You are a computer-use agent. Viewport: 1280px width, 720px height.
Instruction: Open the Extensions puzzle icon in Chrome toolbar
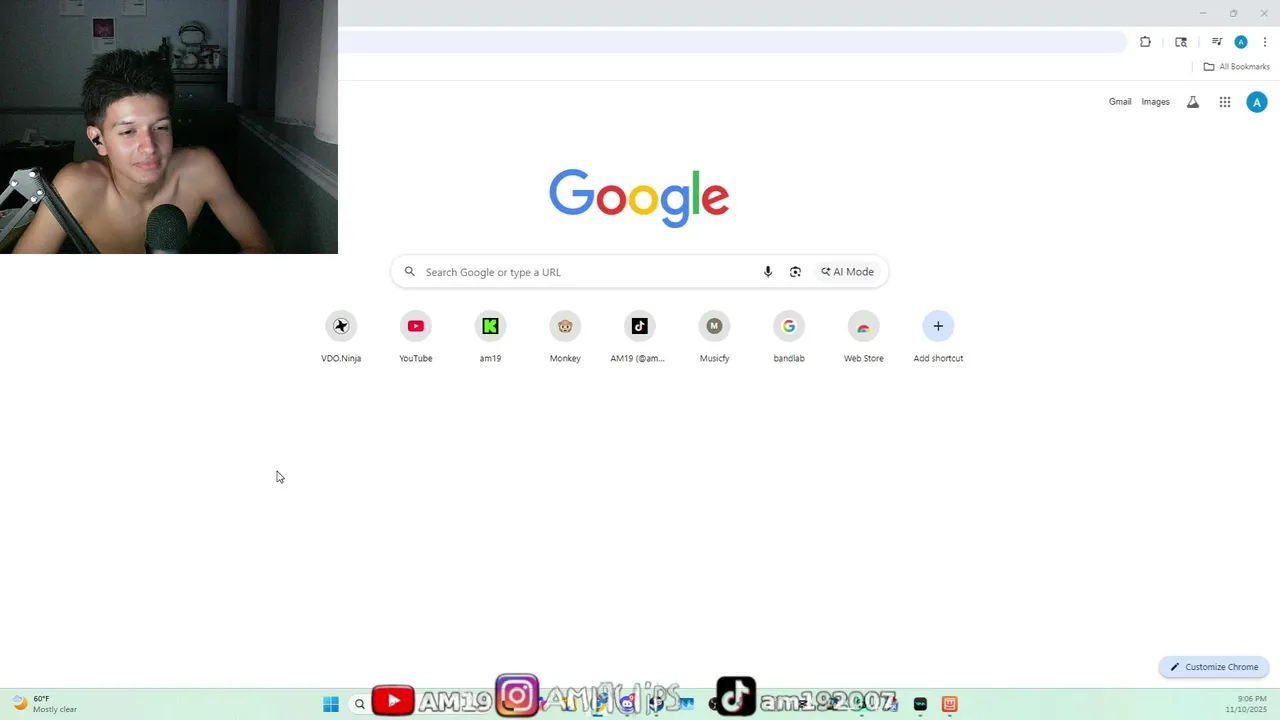(x=1145, y=42)
